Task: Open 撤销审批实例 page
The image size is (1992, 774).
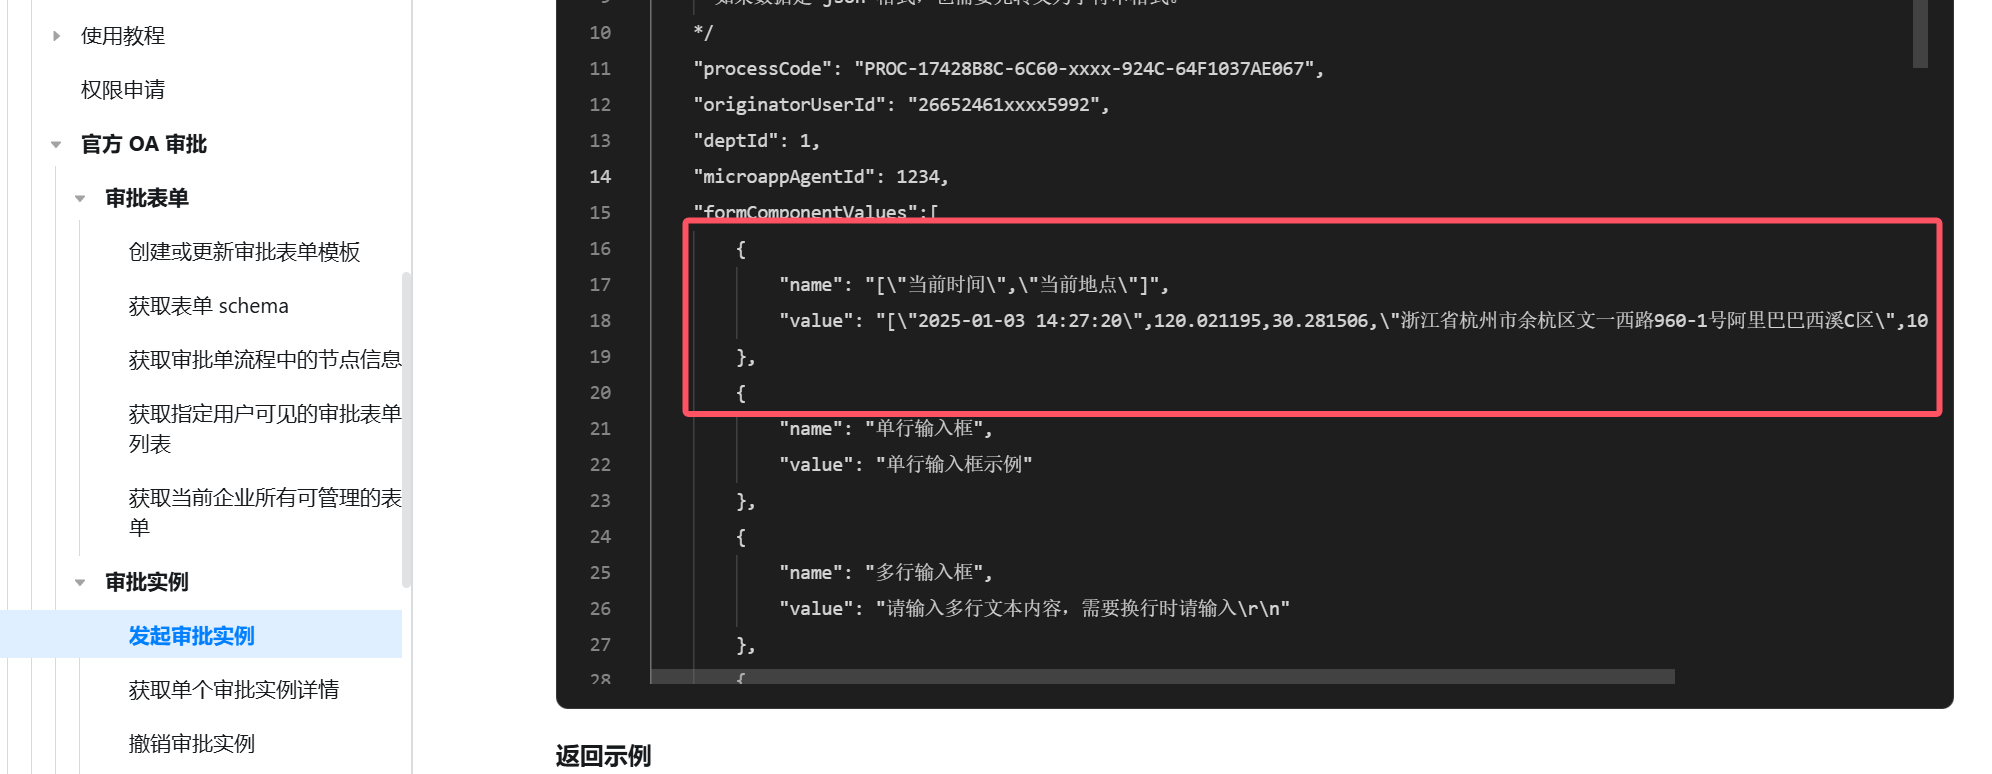Action: pos(192,744)
